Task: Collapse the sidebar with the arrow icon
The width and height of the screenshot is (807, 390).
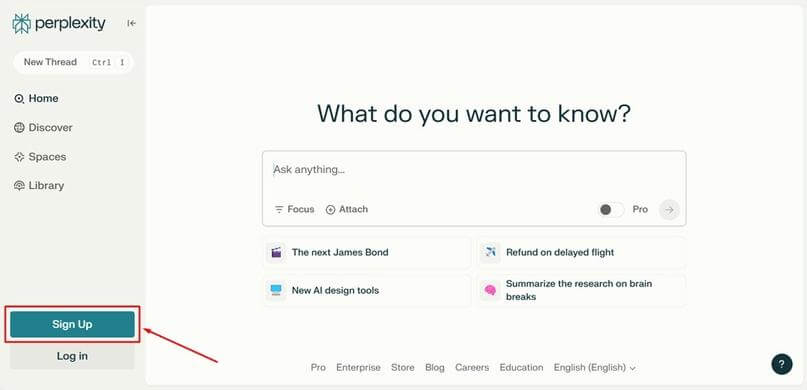Action: 131,23
